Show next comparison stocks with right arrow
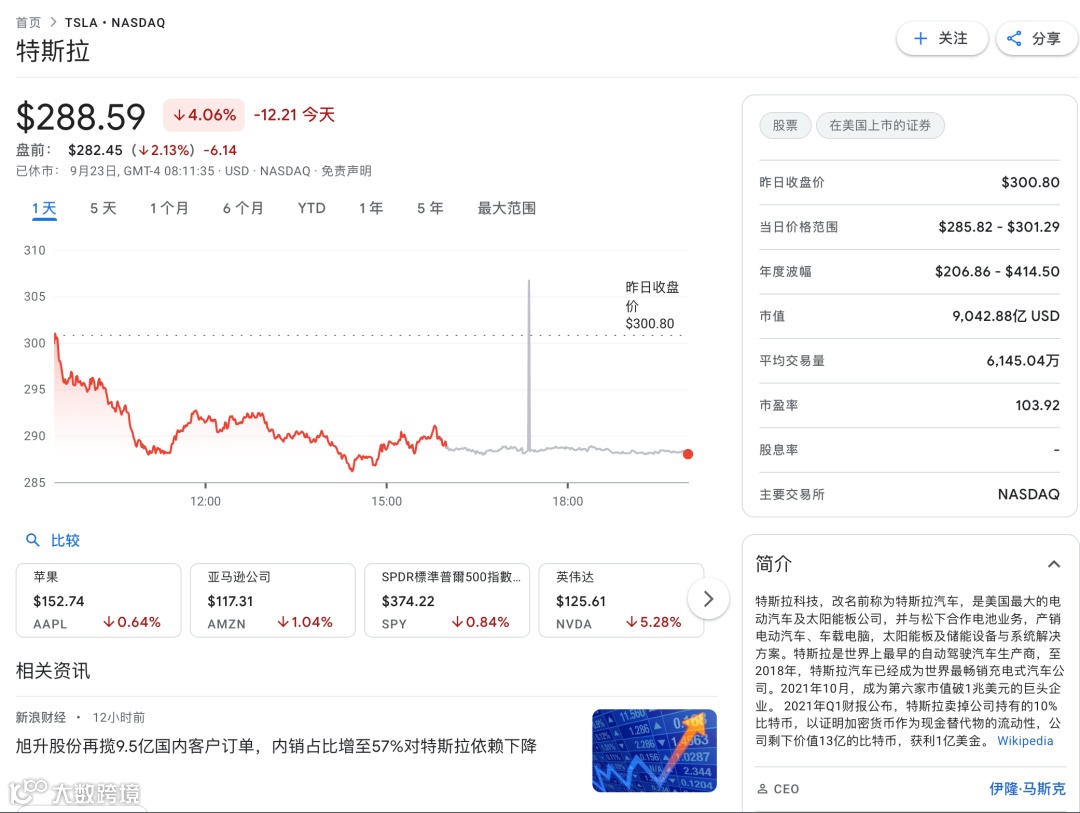The height and width of the screenshot is (813, 1080). click(x=708, y=599)
